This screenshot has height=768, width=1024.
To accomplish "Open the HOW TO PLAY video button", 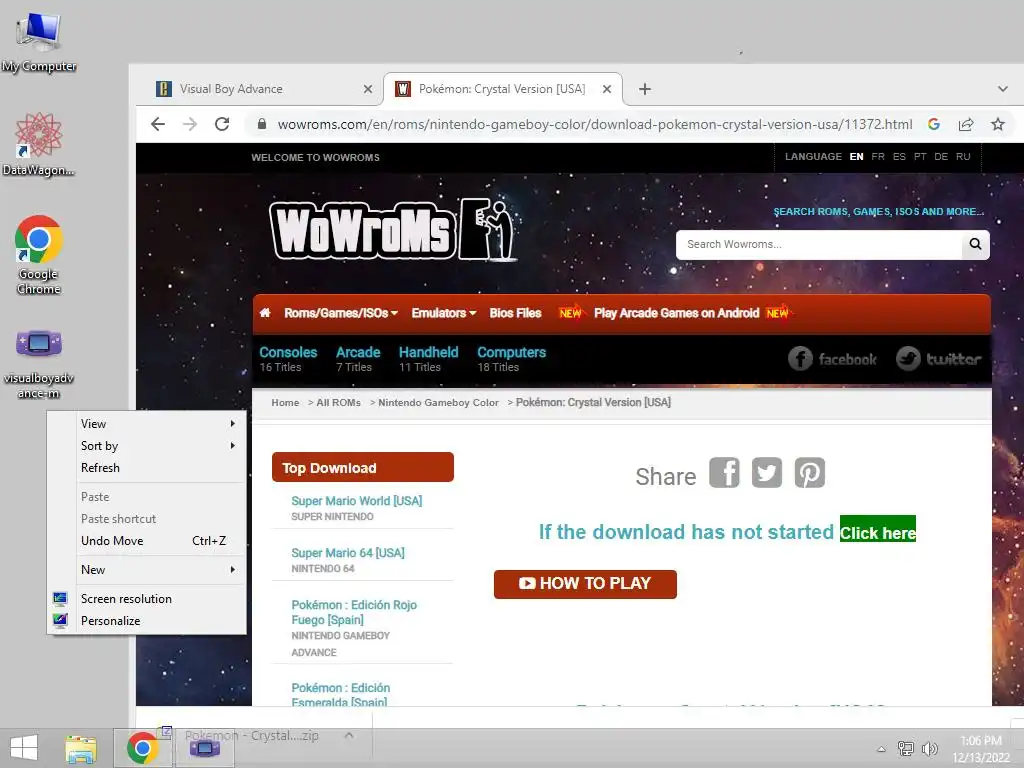I will [585, 584].
